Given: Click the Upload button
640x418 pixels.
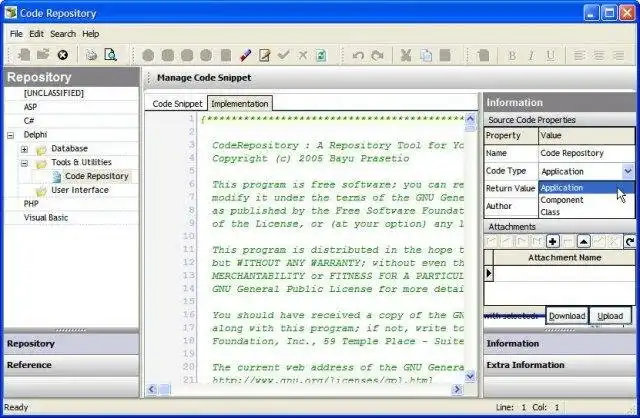Looking at the screenshot, I should 610,316.
